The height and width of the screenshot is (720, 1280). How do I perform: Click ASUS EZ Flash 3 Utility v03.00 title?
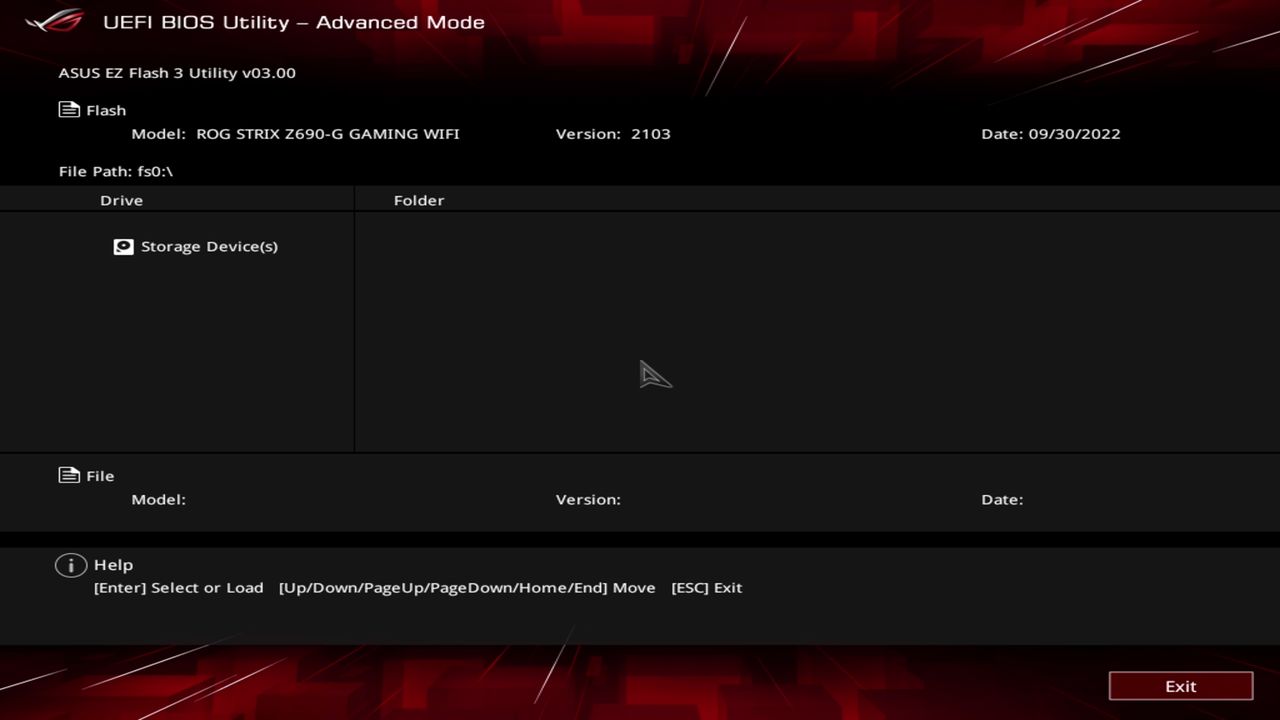click(x=177, y=73)
